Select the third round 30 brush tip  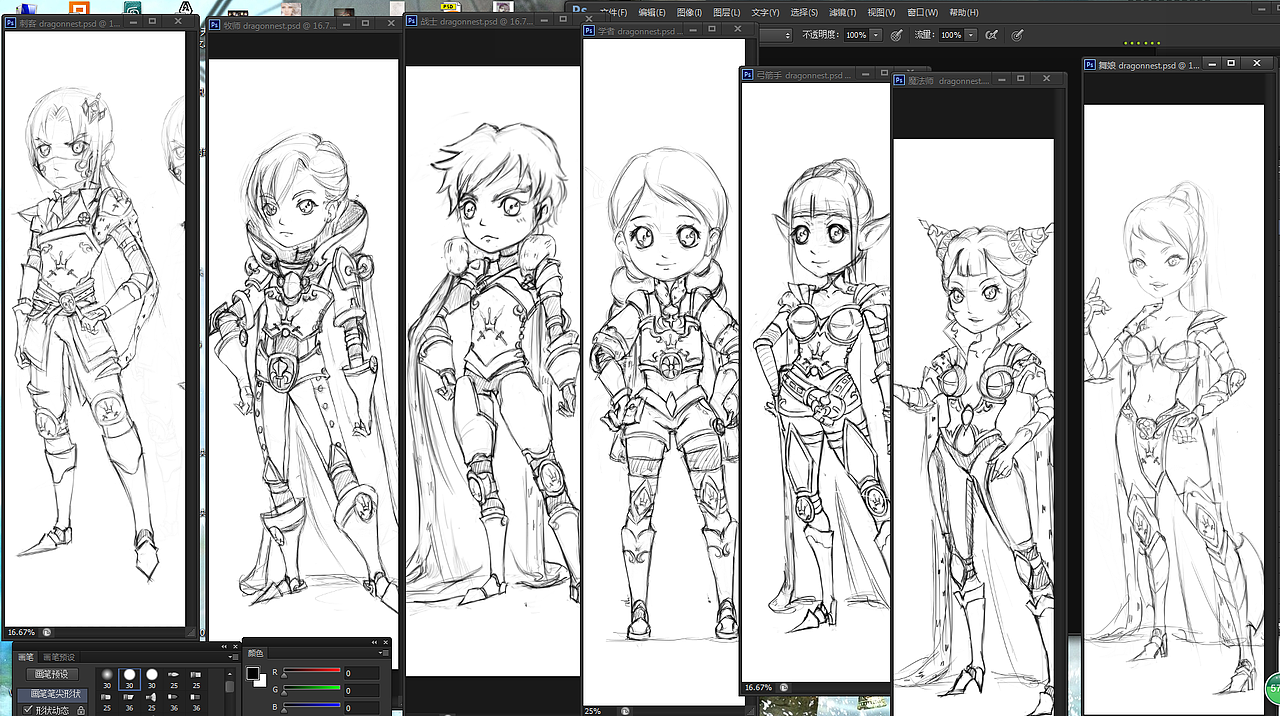[152, 679]
